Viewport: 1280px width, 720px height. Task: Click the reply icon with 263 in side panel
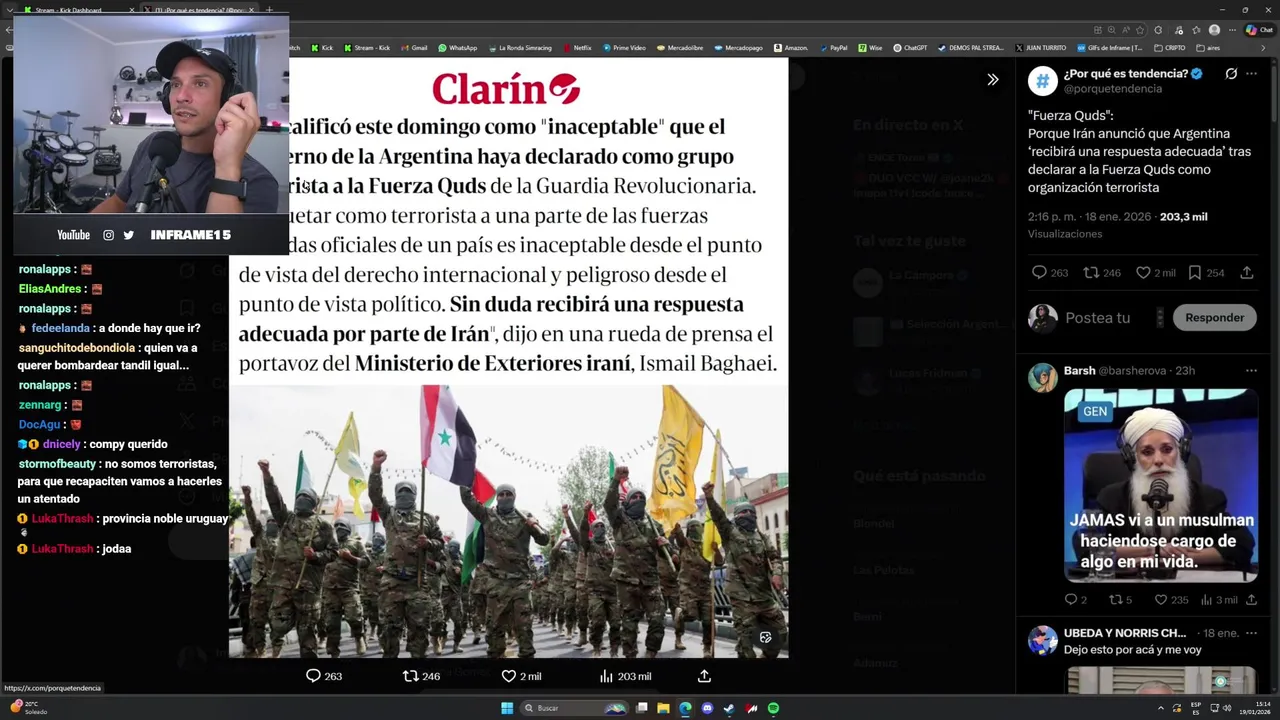(1039, 273)
